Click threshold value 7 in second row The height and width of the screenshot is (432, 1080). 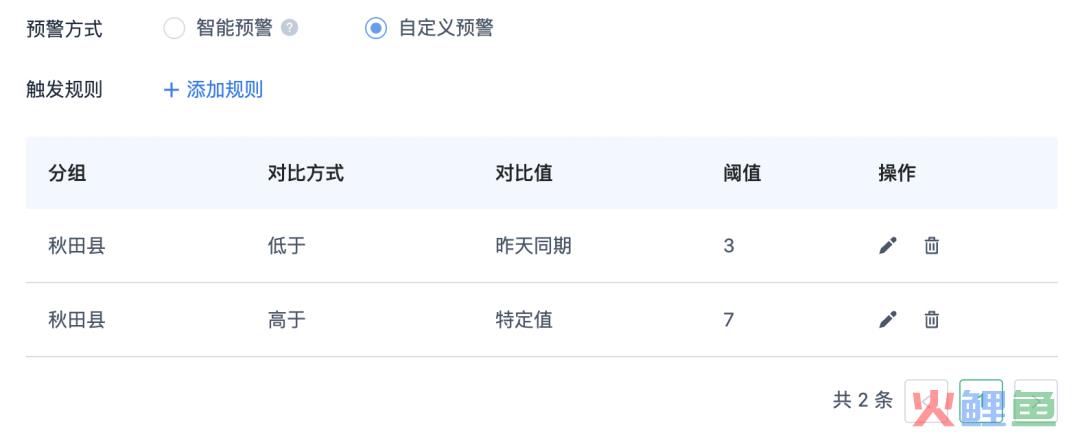pyautogui.click(x=729, y=319)
